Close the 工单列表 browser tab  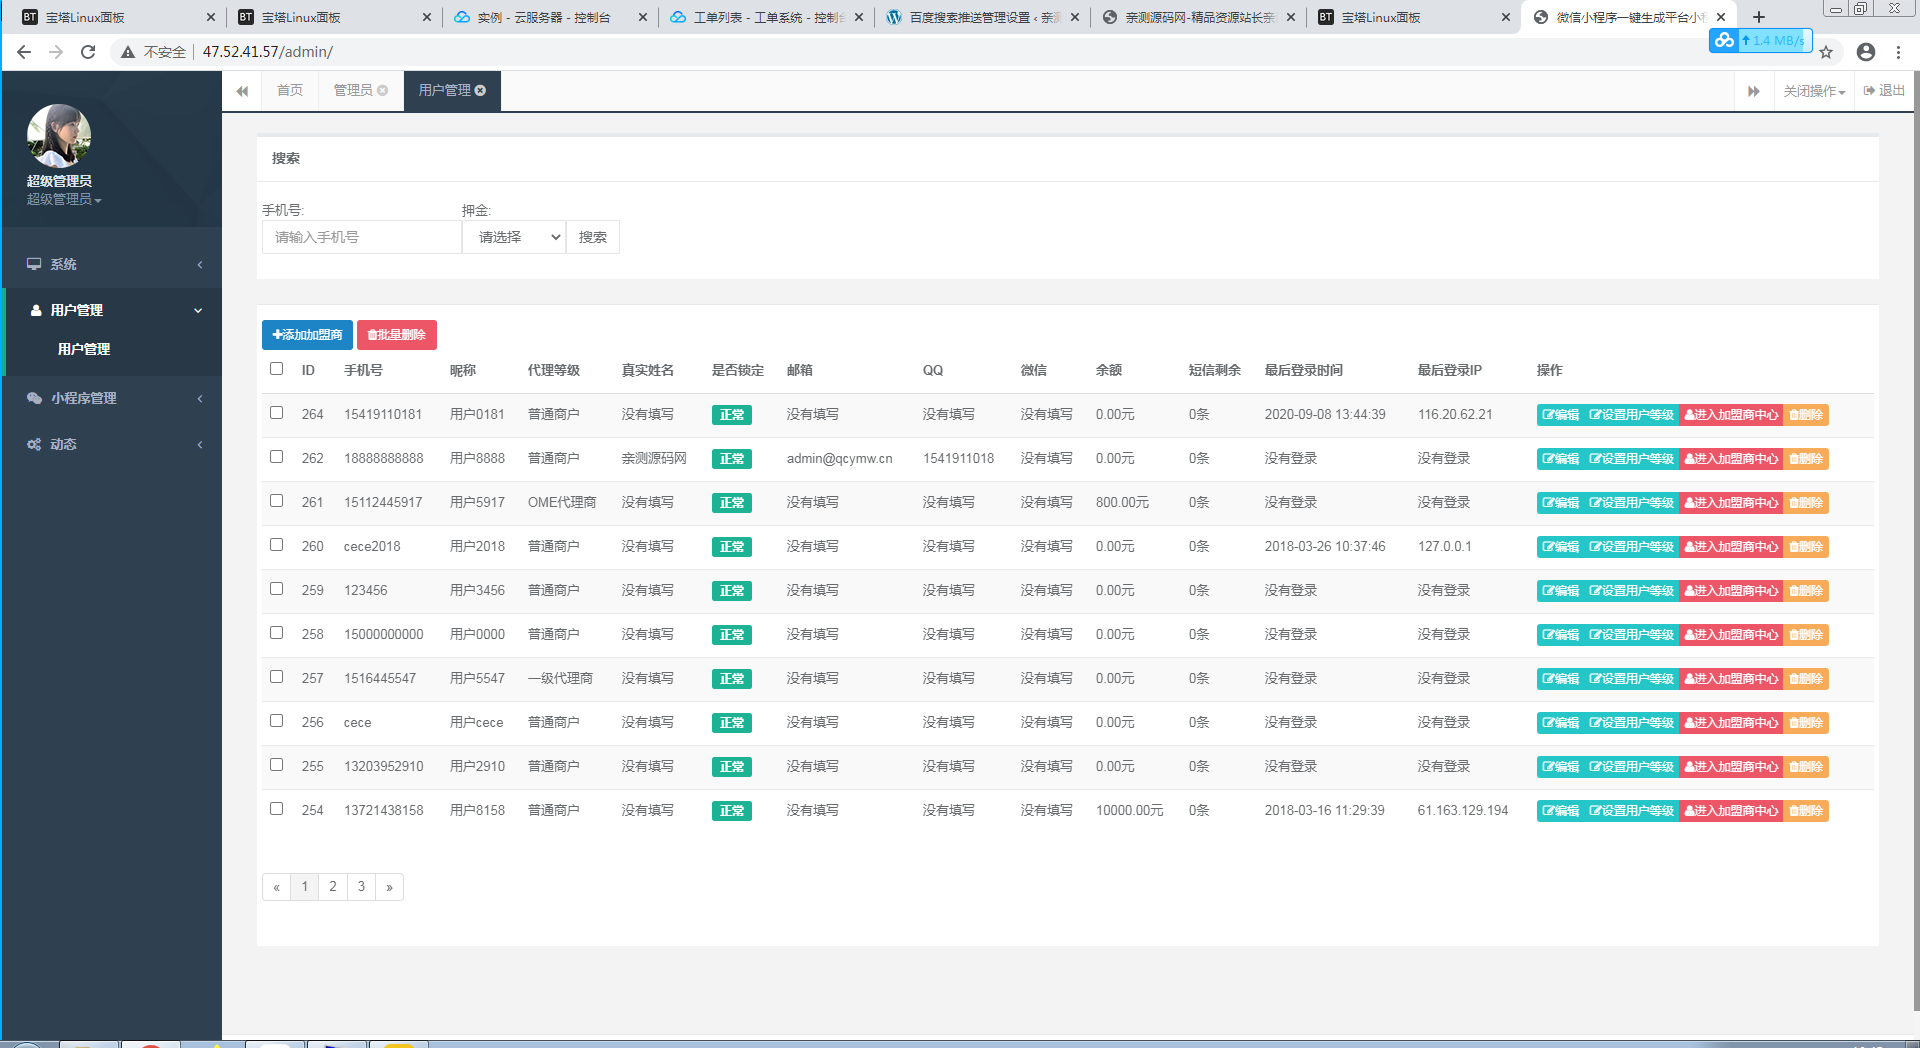pyautogui.click(x=859, y=17)
